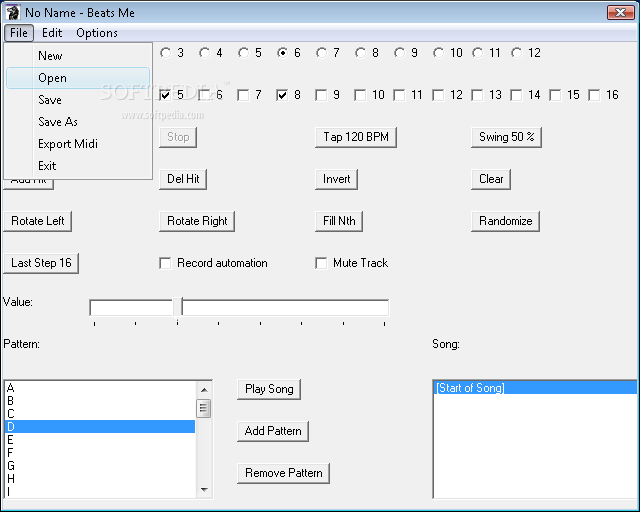Check step 14 checkbox
Viewport: 640px width, 512px height.
(516, 96)
